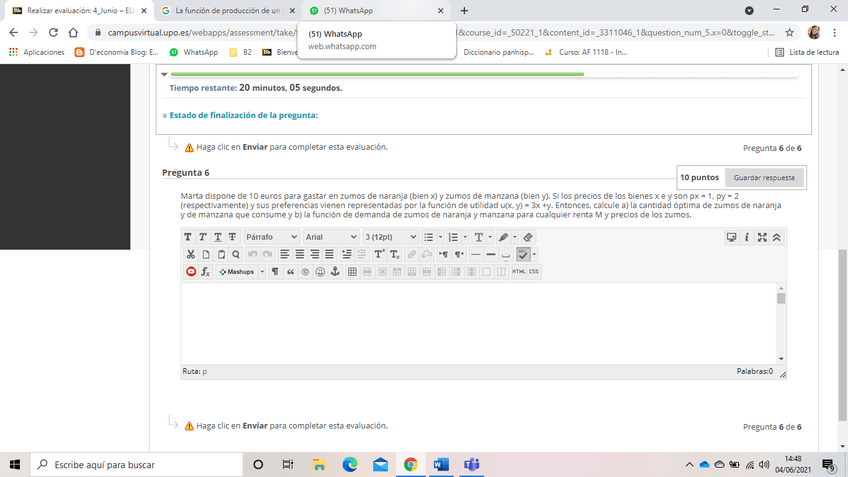Apply underline formatting in editor toolbar

(x=218, y=237)
